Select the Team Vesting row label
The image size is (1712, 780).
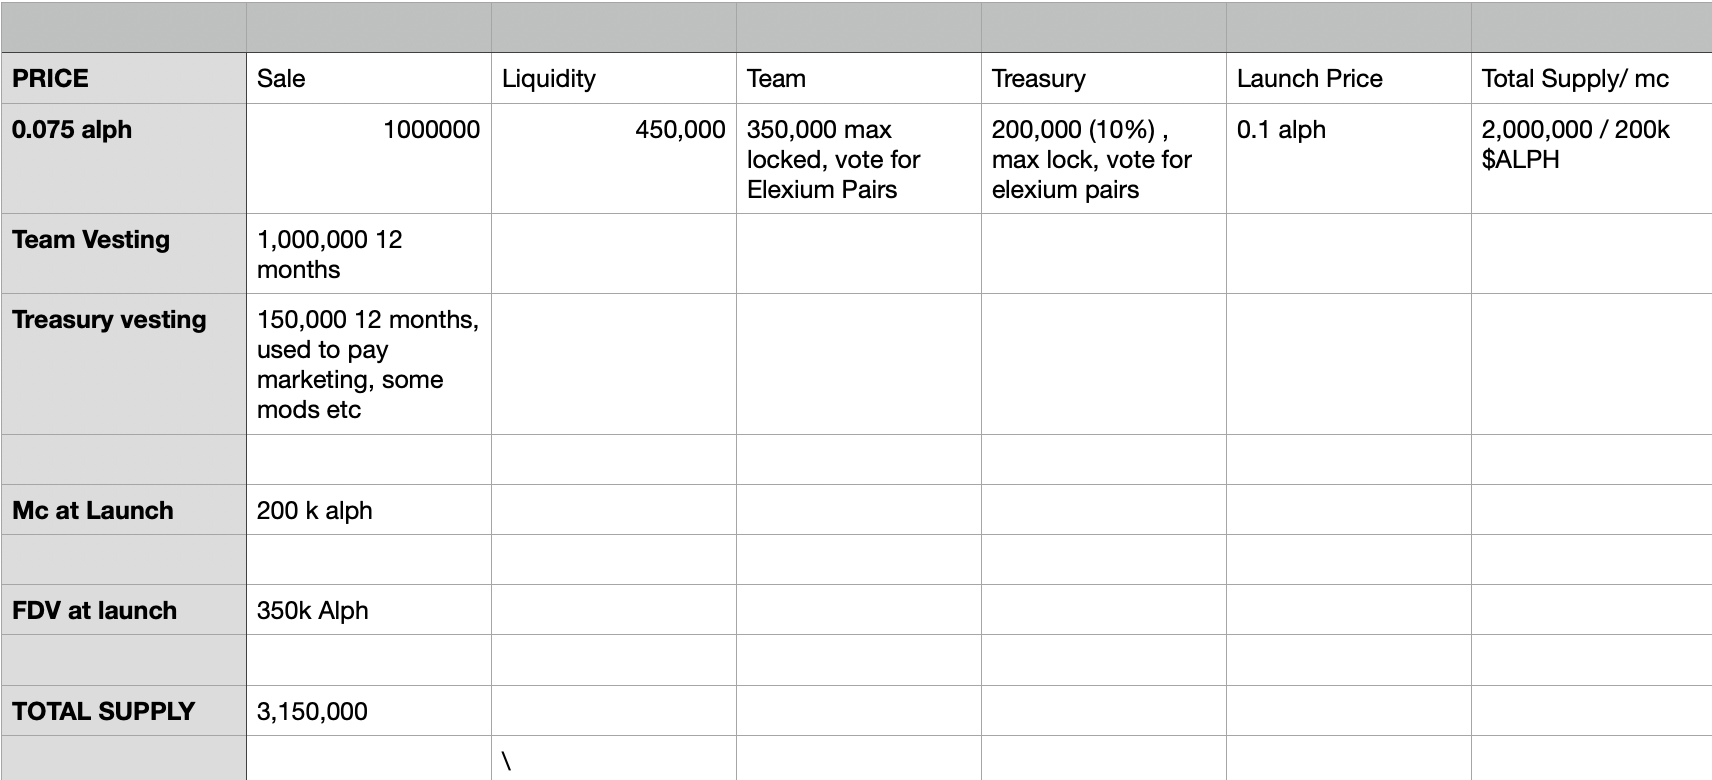(123, 253)
